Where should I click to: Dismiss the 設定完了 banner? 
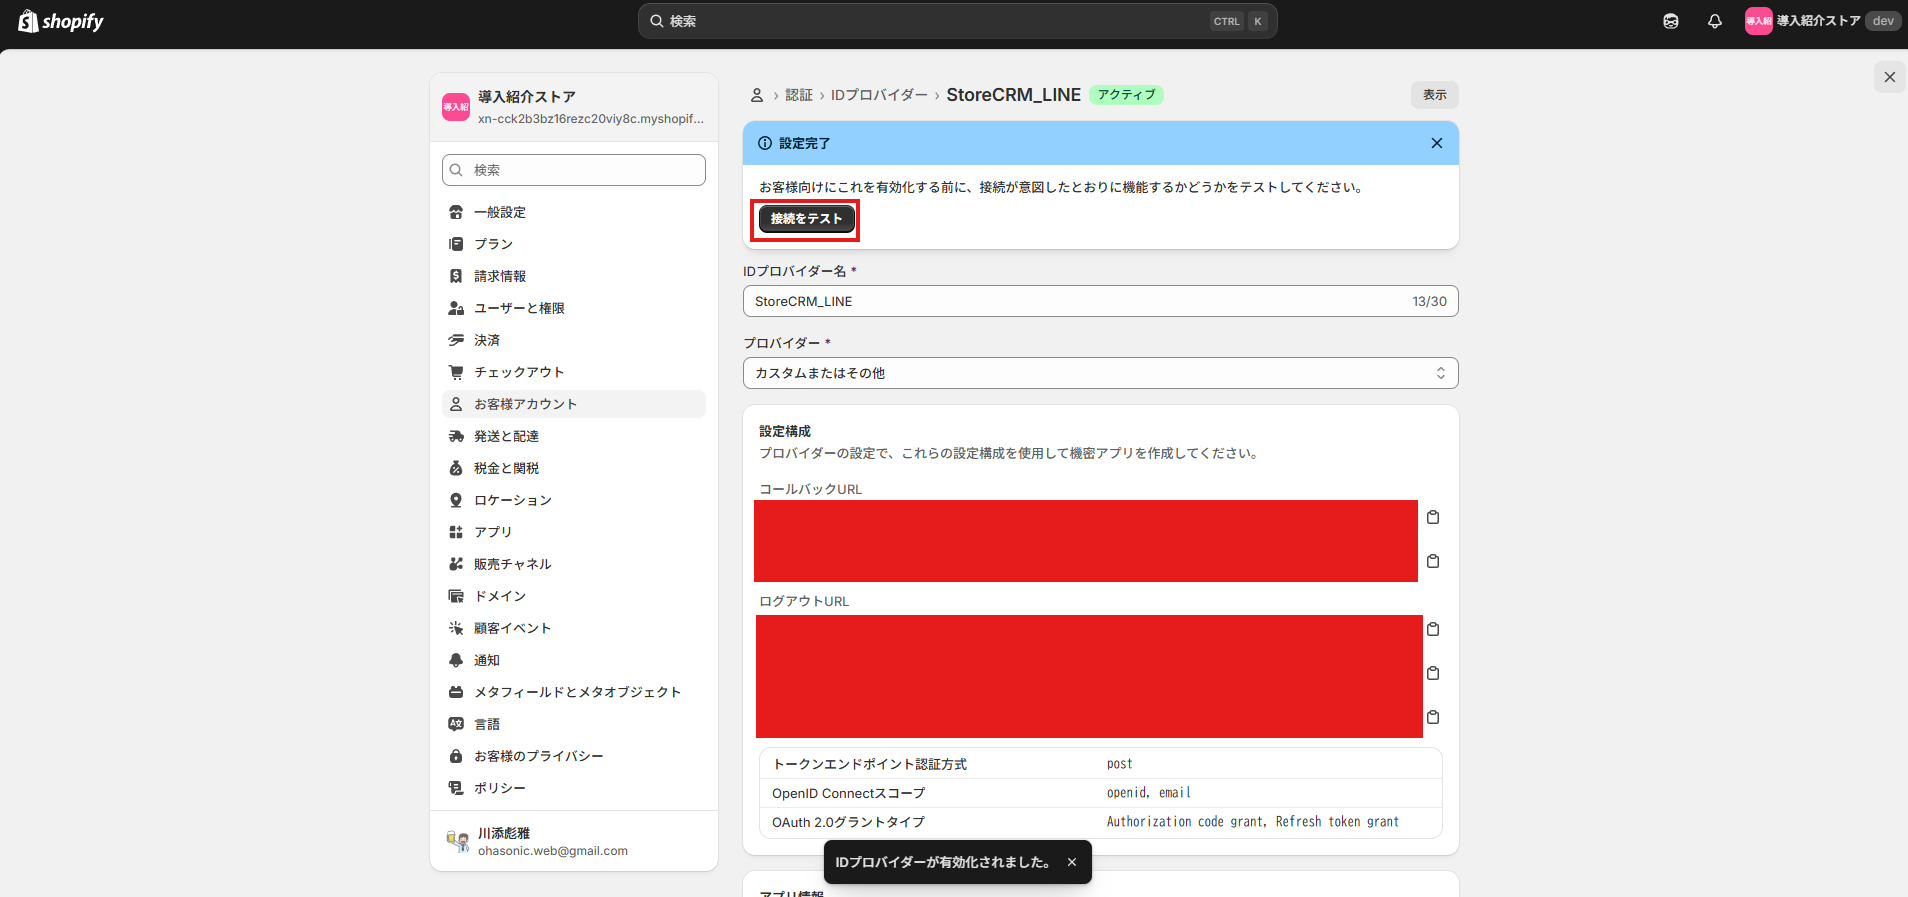coord(1436,143)
